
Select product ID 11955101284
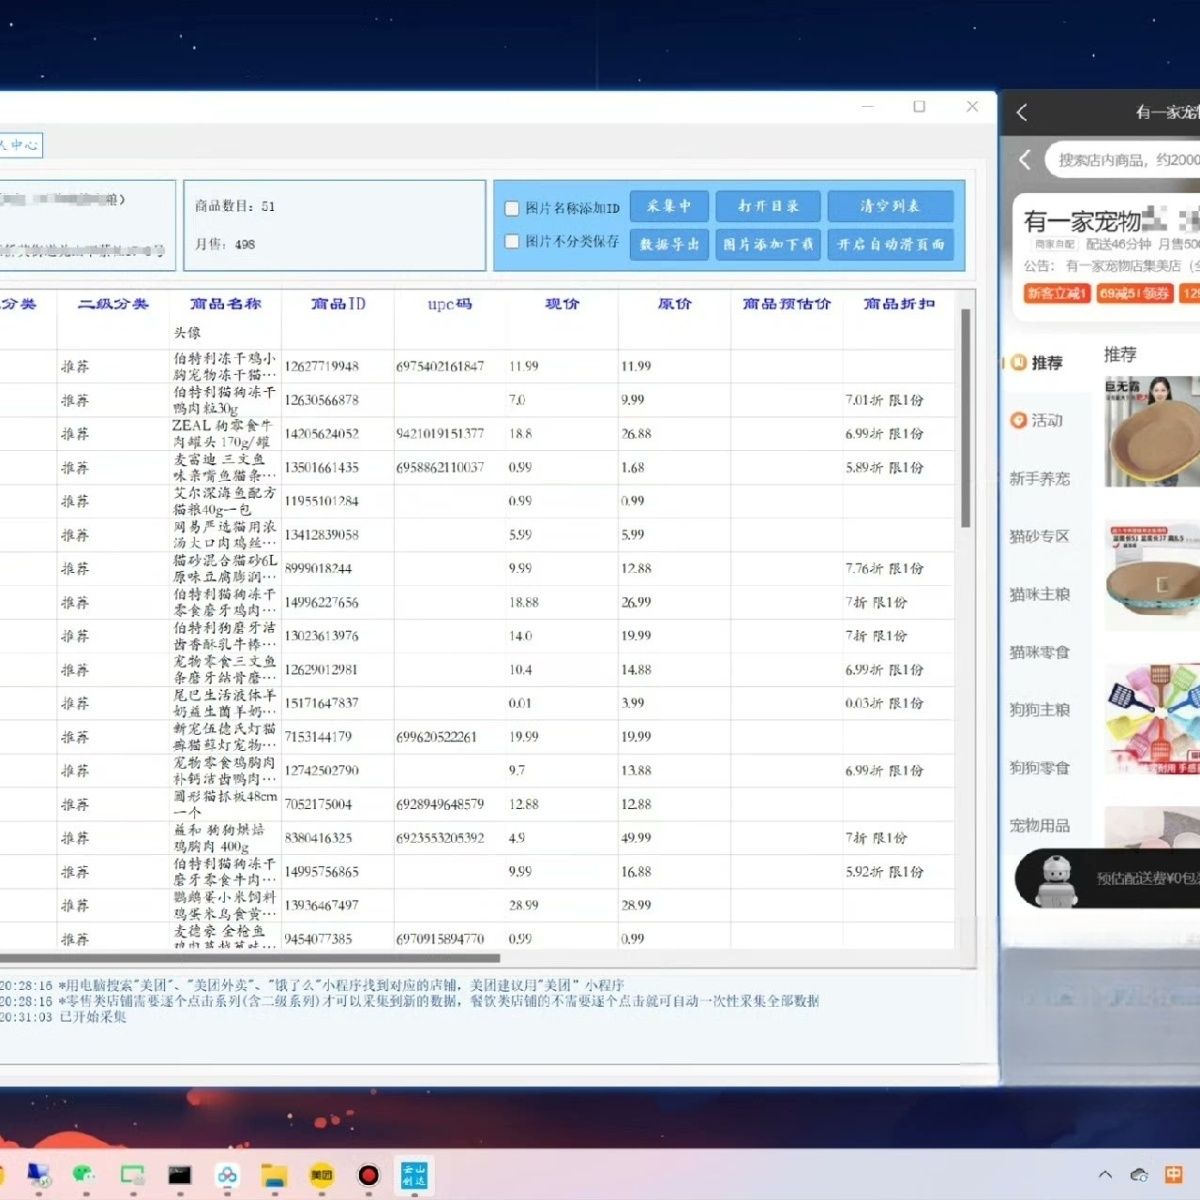tap(321, 501)
